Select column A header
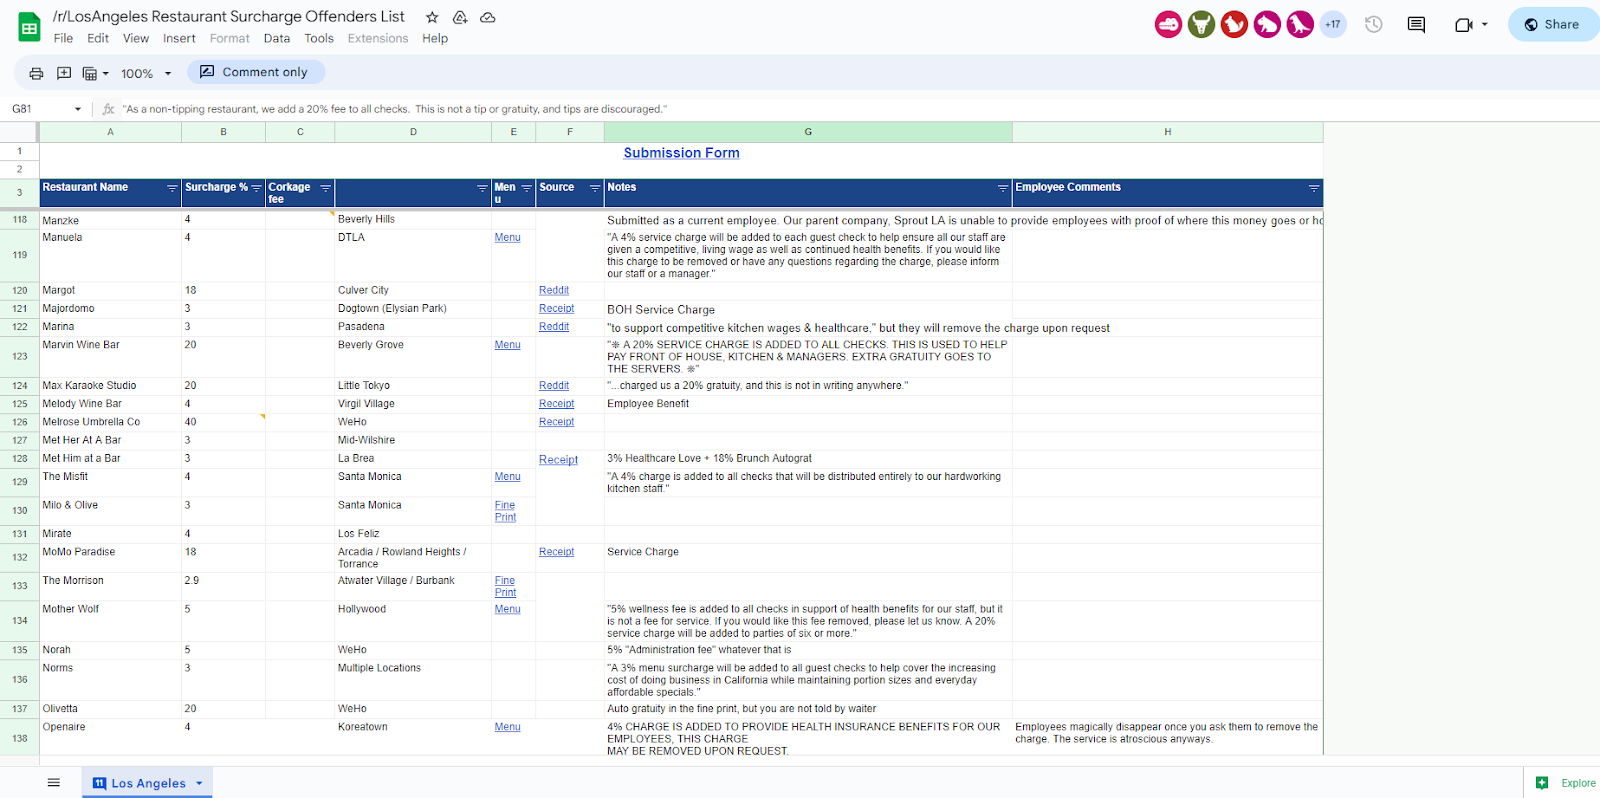 (110, 132)
